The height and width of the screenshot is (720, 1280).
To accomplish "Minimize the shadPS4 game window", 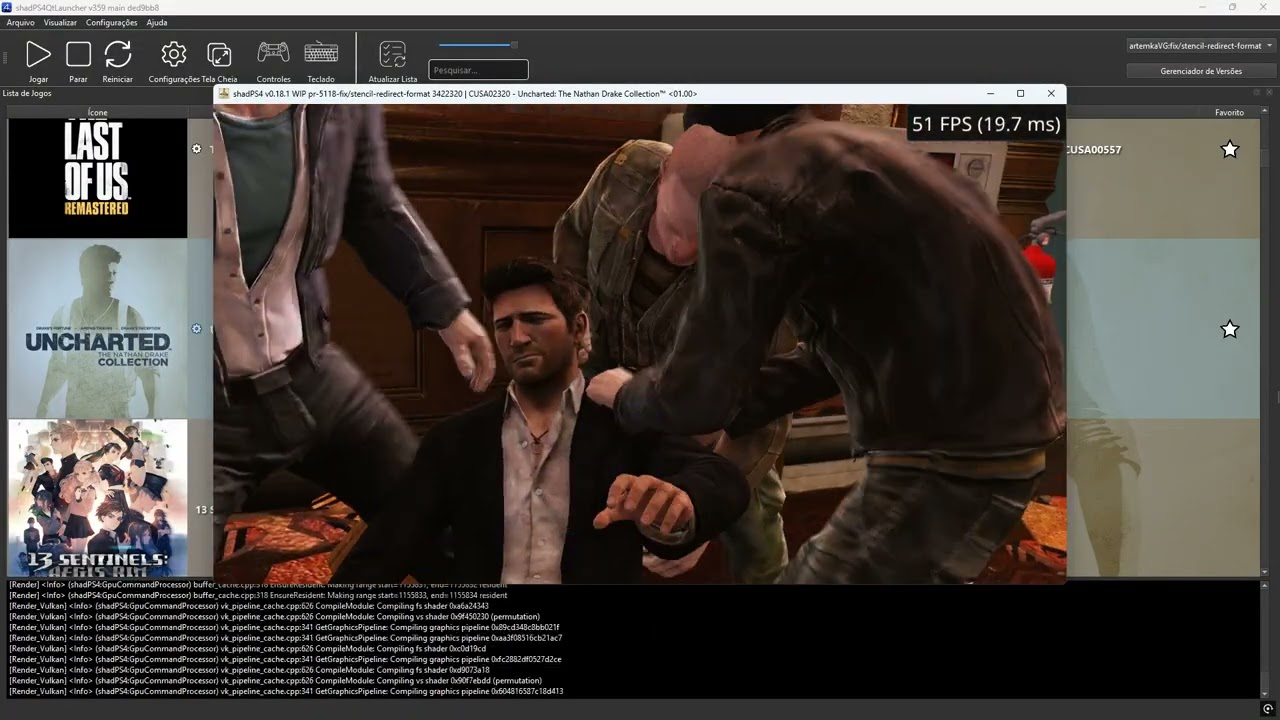I will pos(990,93).
